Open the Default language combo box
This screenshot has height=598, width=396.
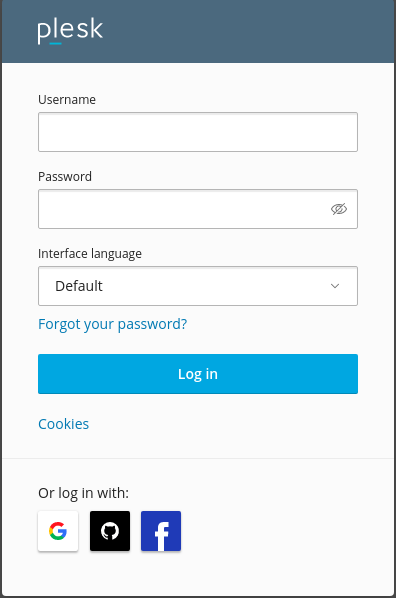198,286
